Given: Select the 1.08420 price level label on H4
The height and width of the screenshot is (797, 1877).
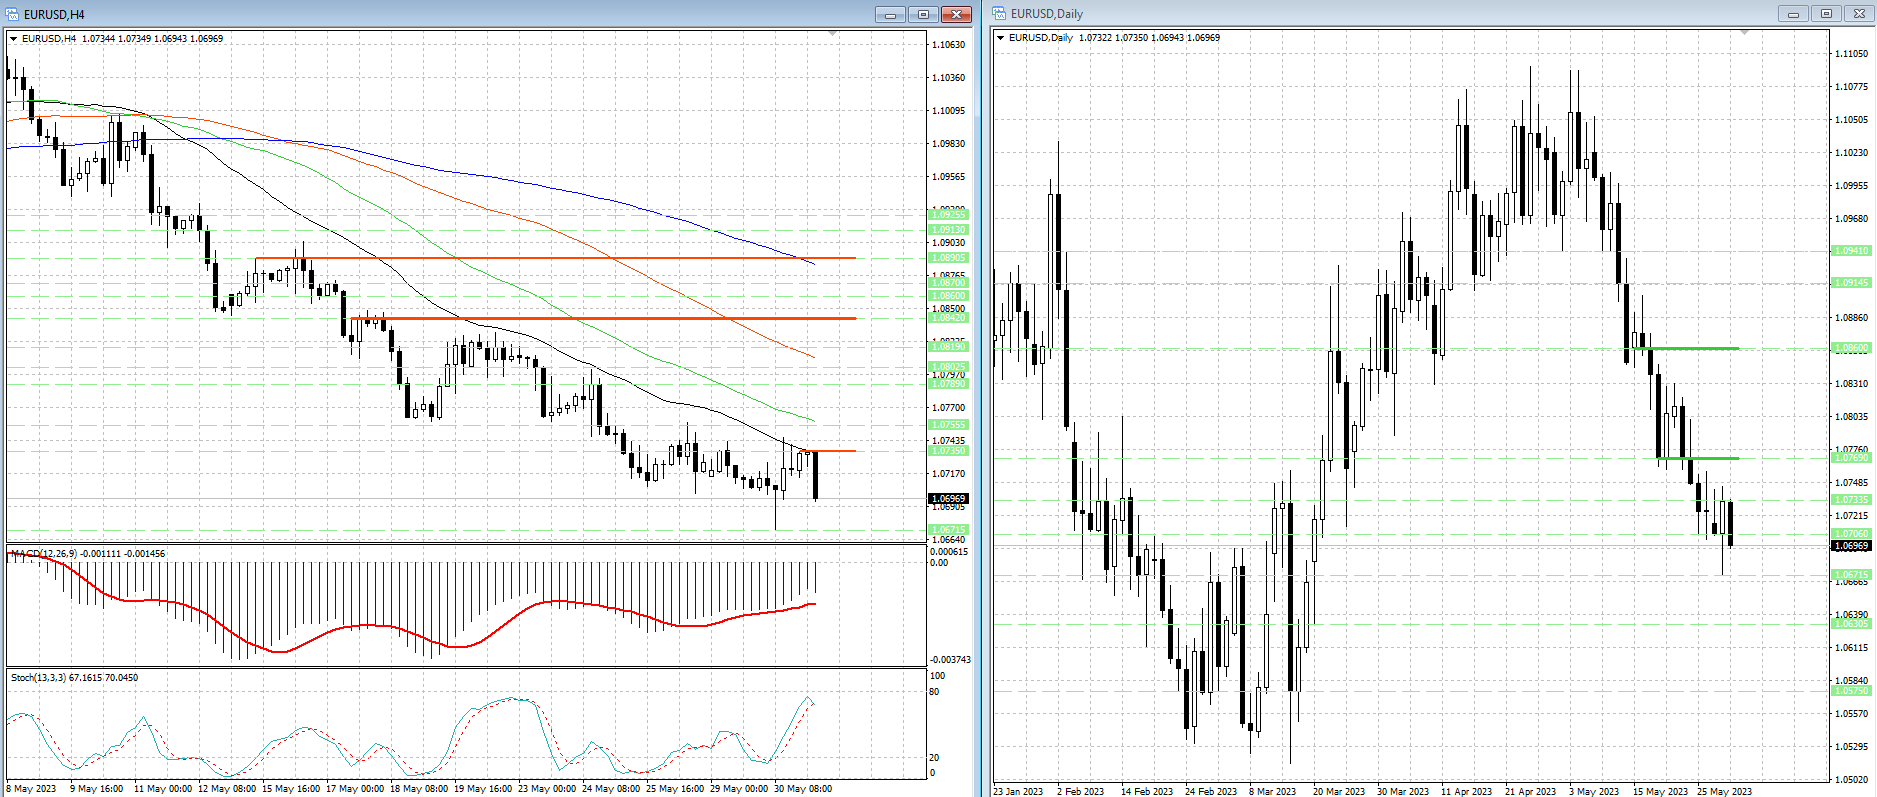Looking at the screenshot, I should [x=948, y=317].
